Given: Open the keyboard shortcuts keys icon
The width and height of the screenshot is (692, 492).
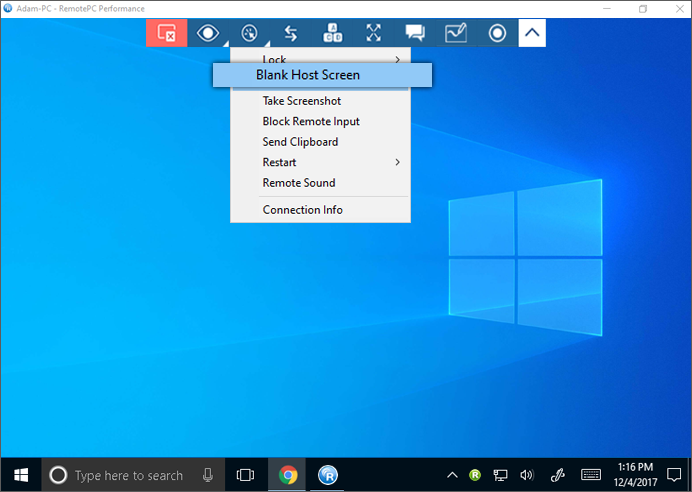Looking at the screenshot, I should coord(332,33).
